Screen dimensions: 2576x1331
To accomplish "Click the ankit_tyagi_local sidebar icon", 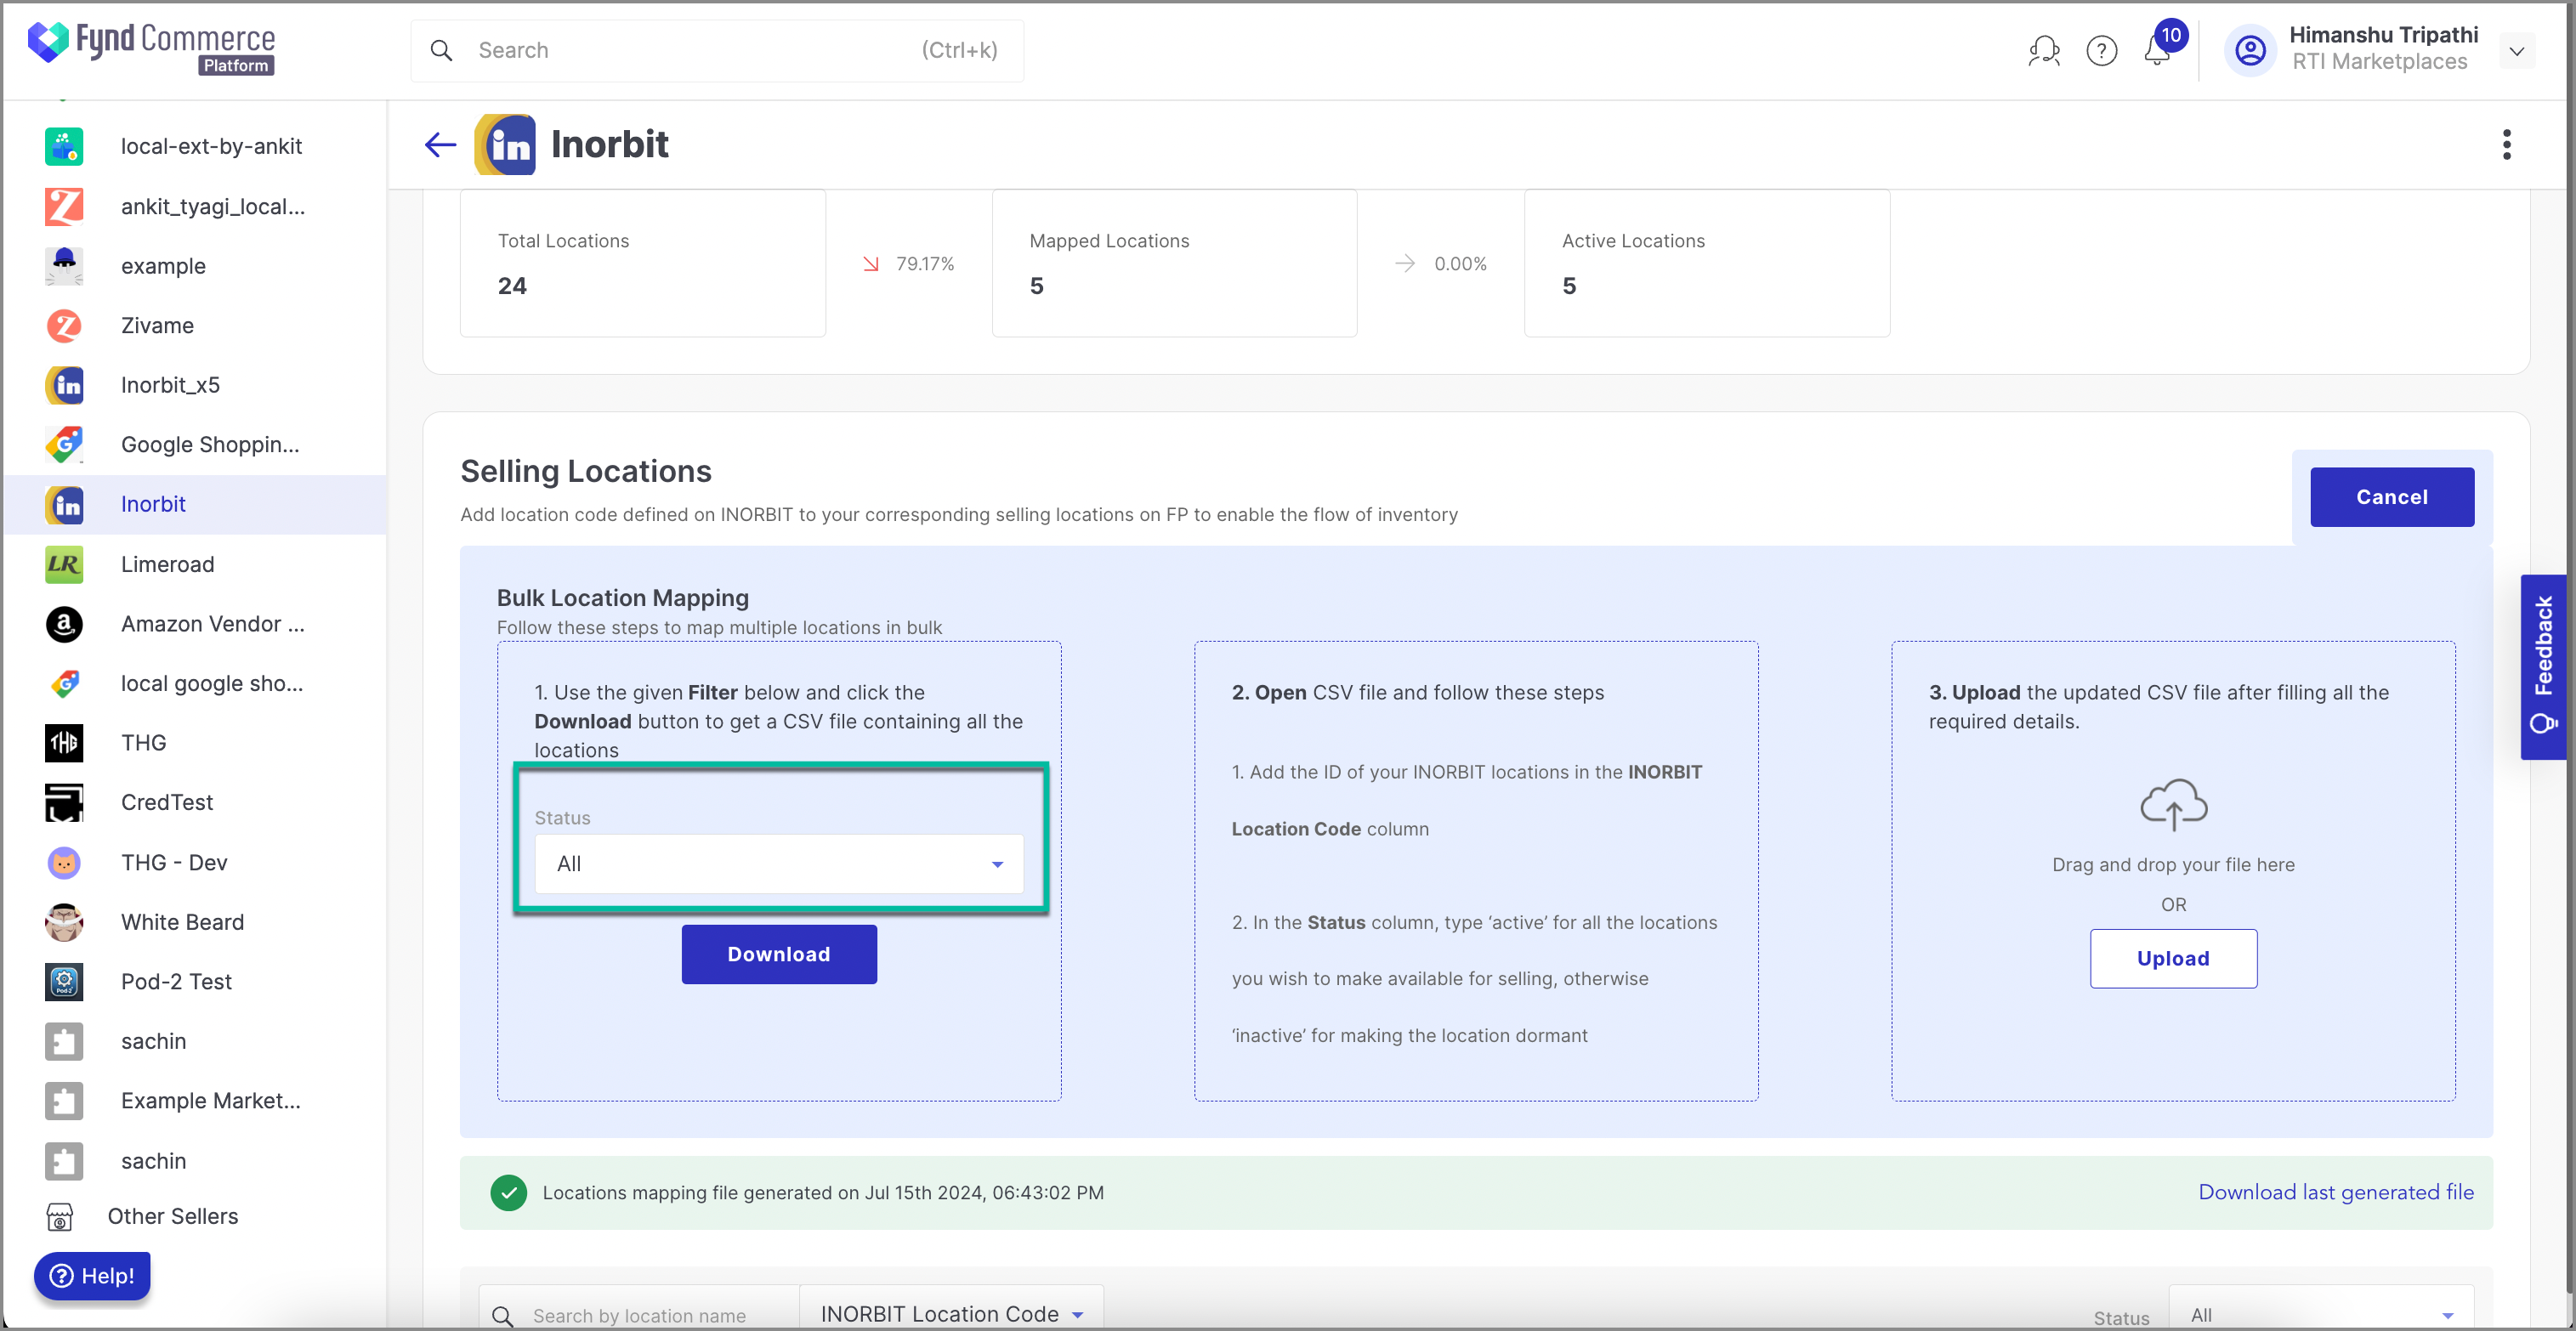I will pos(64,207).
